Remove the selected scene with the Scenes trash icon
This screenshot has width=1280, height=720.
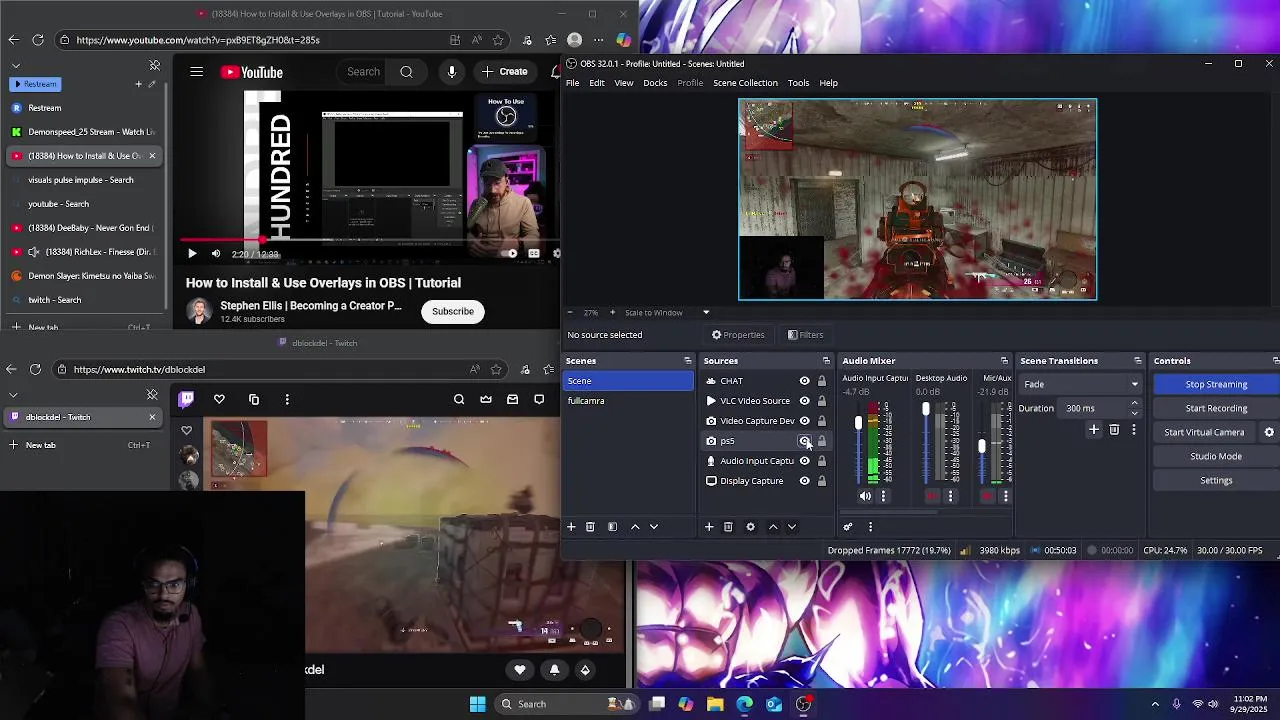coord(590,527)
